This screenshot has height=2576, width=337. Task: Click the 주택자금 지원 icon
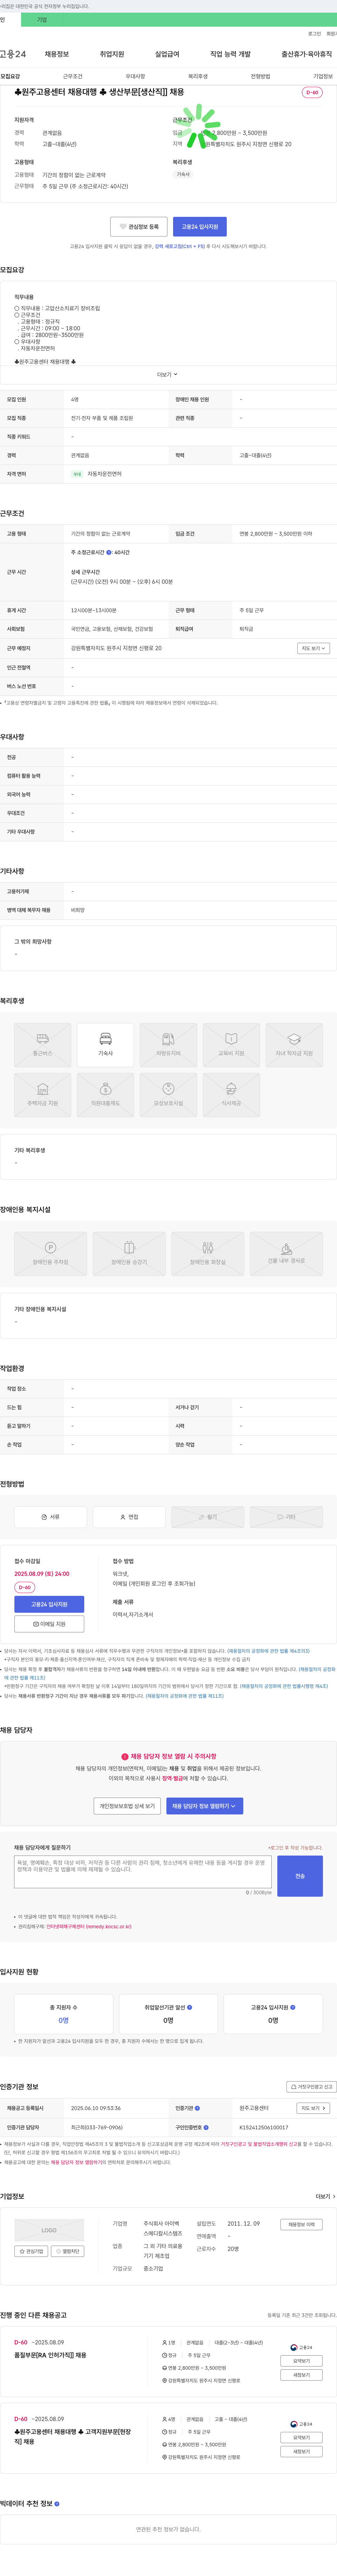[43, 1095]
